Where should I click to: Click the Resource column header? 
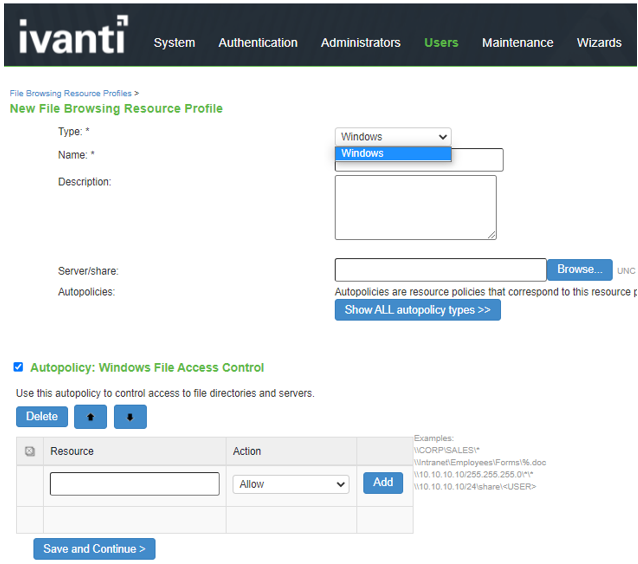point(72,451)
